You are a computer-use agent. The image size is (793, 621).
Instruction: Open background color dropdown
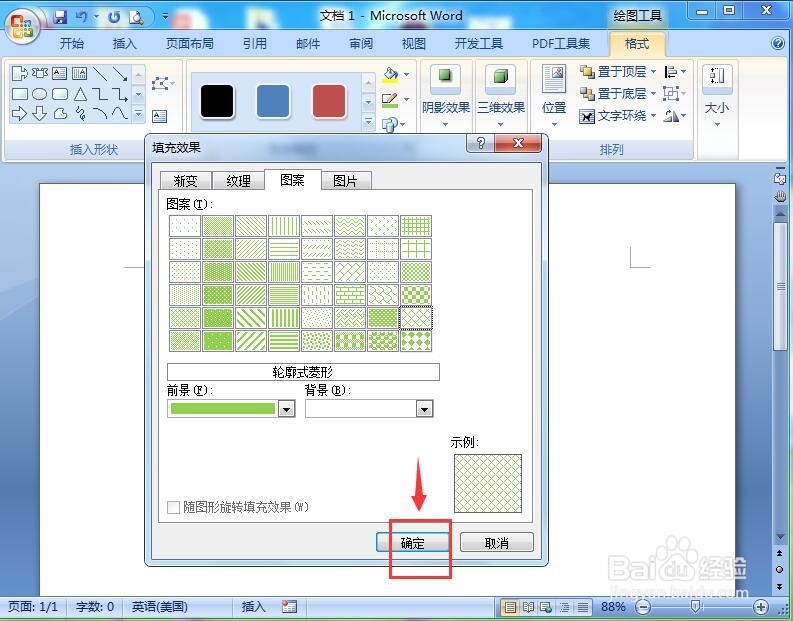pos(424,409)
